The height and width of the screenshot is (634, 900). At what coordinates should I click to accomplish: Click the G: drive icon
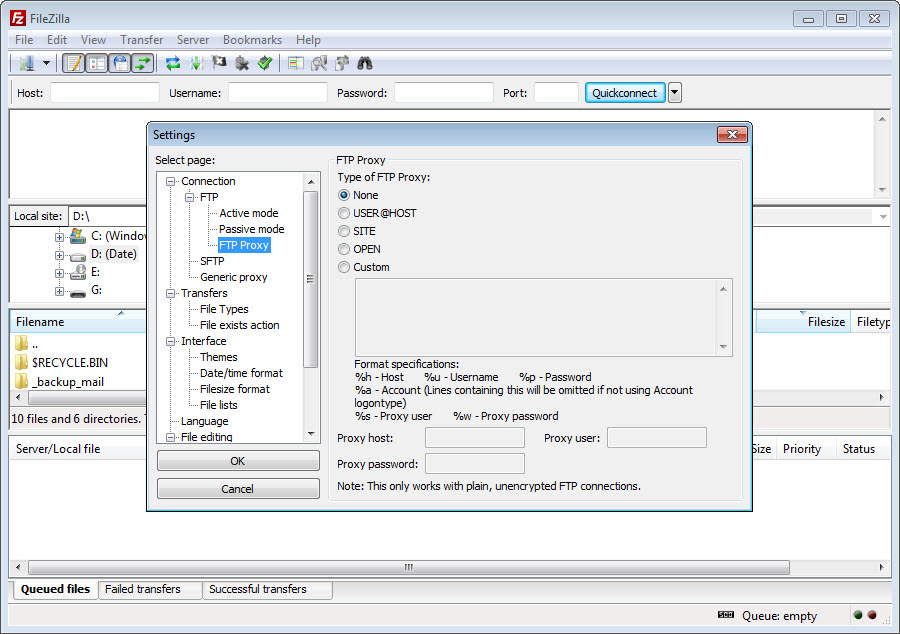point(77,292)
